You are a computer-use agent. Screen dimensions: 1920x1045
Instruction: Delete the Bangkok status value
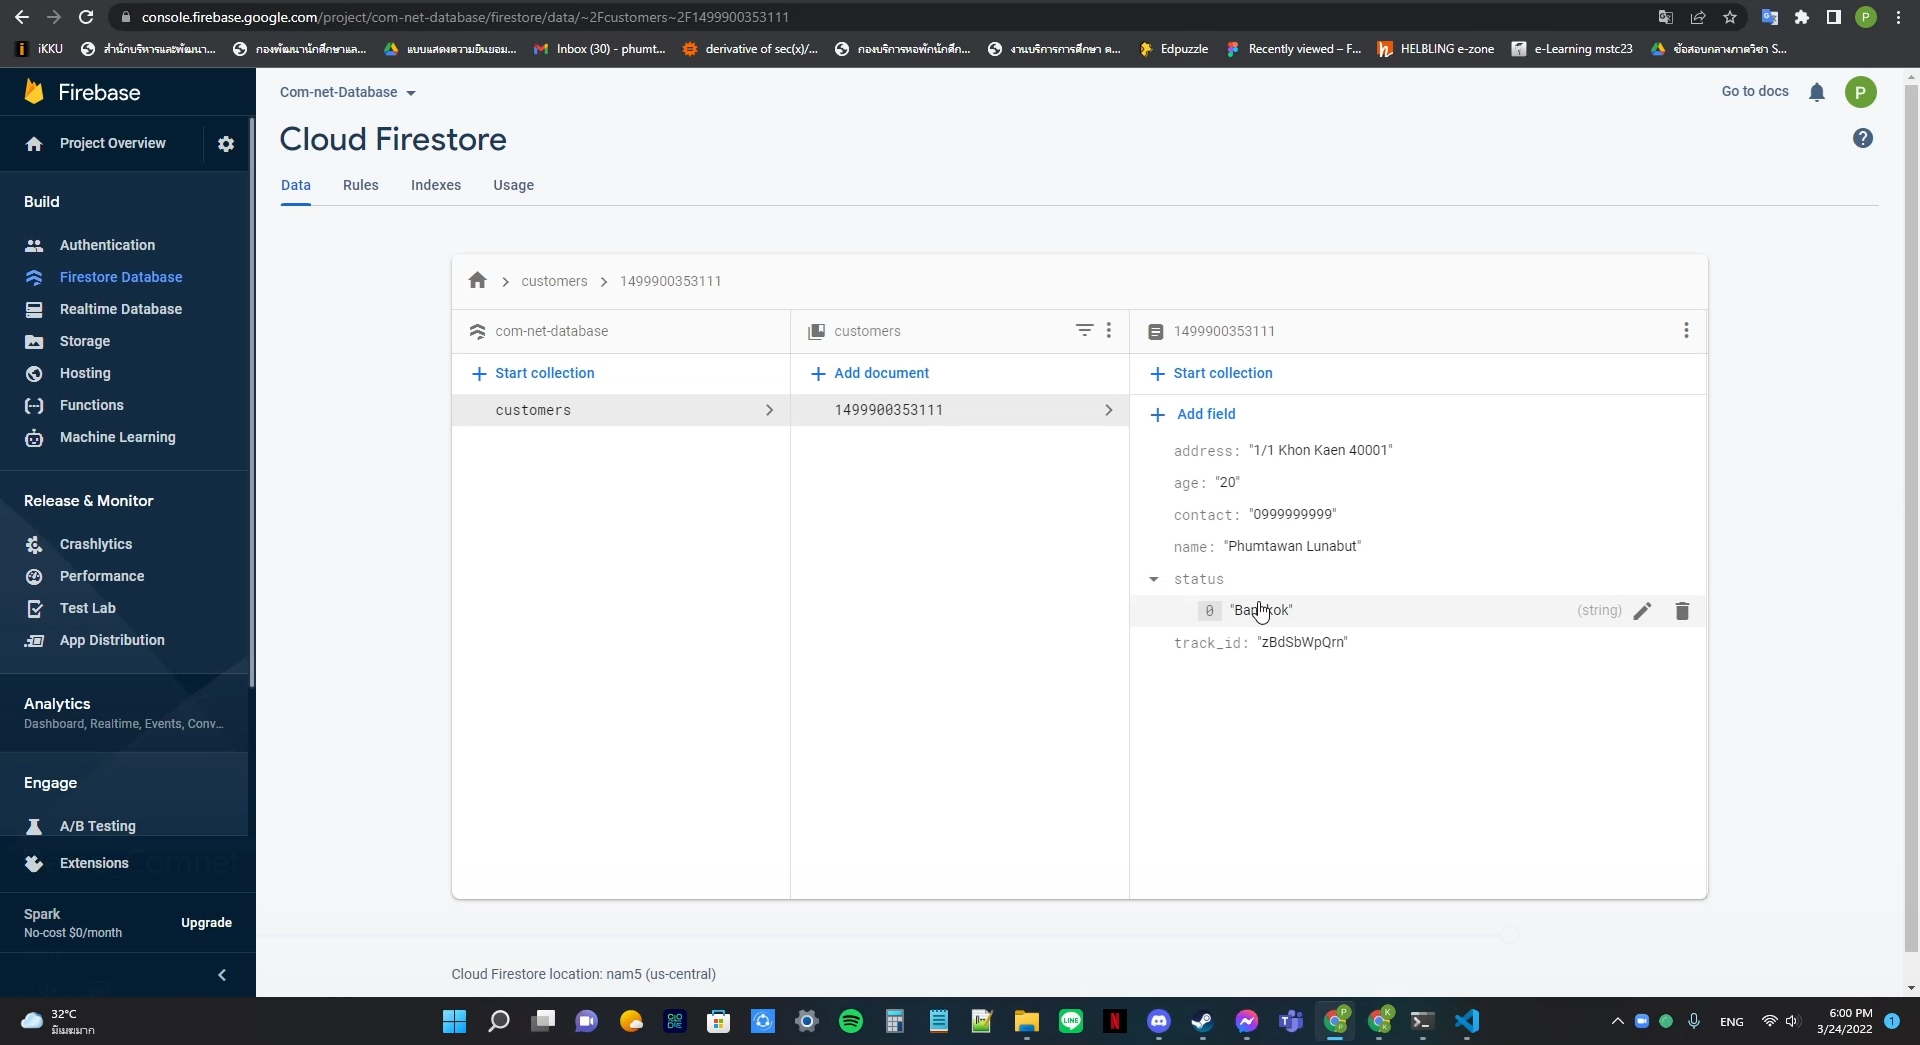click(x=1682, y=611)
